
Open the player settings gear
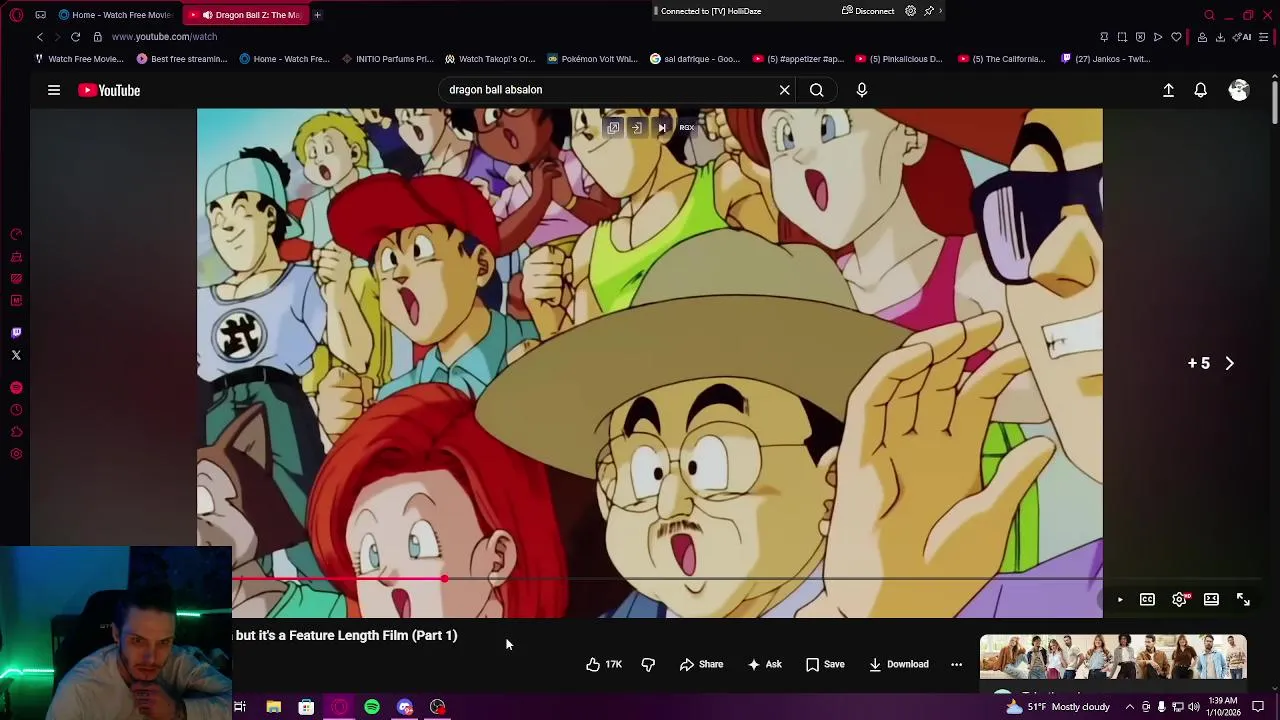[x=1180, y=599]
